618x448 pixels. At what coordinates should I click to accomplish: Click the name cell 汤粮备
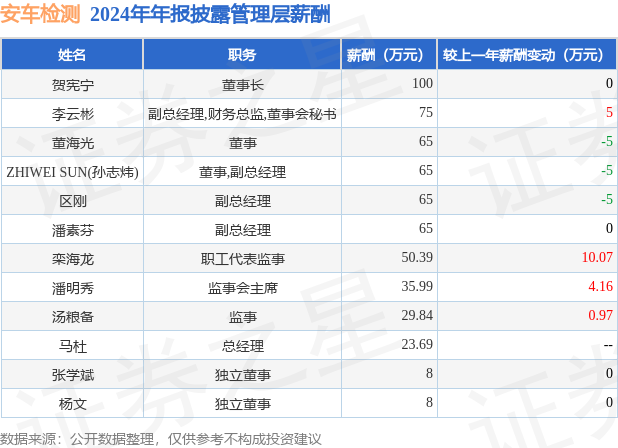[73, 317]
